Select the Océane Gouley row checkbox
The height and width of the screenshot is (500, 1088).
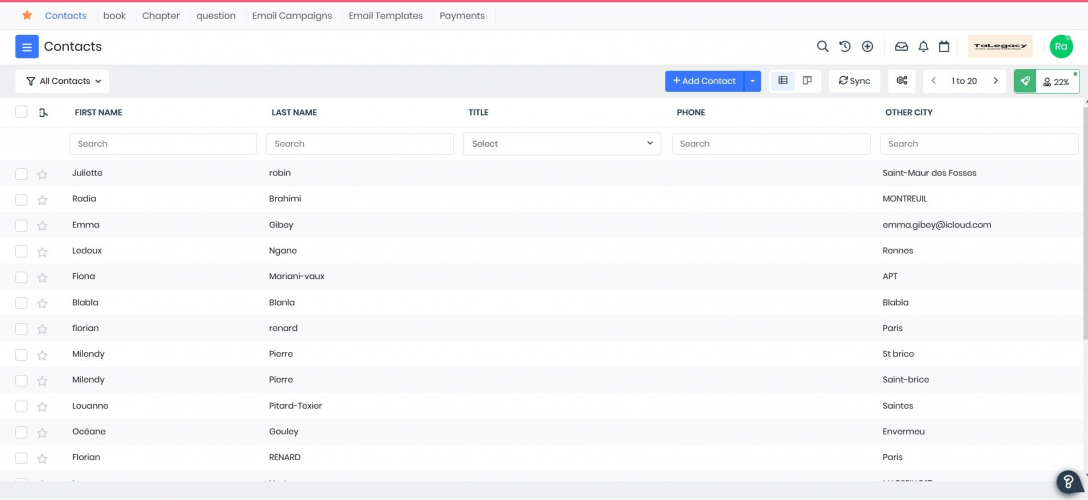coord(22,432)
